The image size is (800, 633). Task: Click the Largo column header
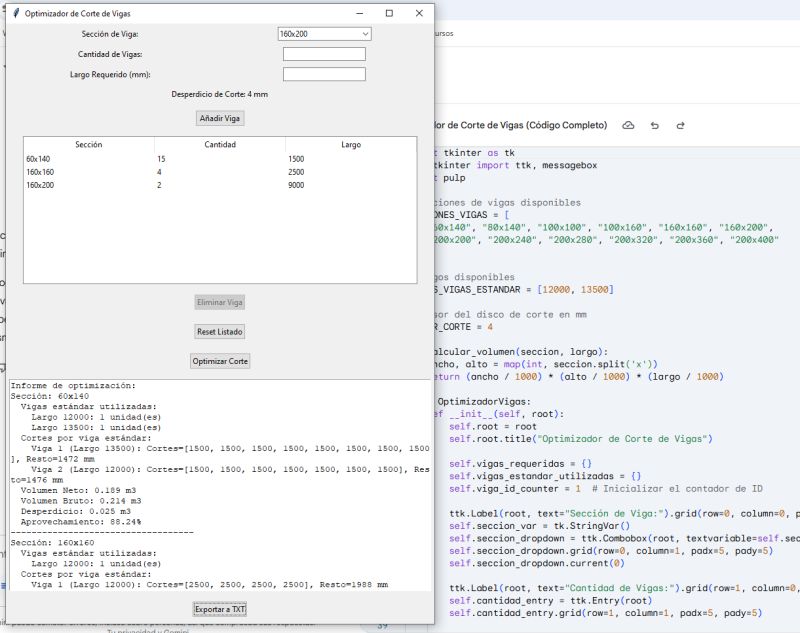(351, 145)
